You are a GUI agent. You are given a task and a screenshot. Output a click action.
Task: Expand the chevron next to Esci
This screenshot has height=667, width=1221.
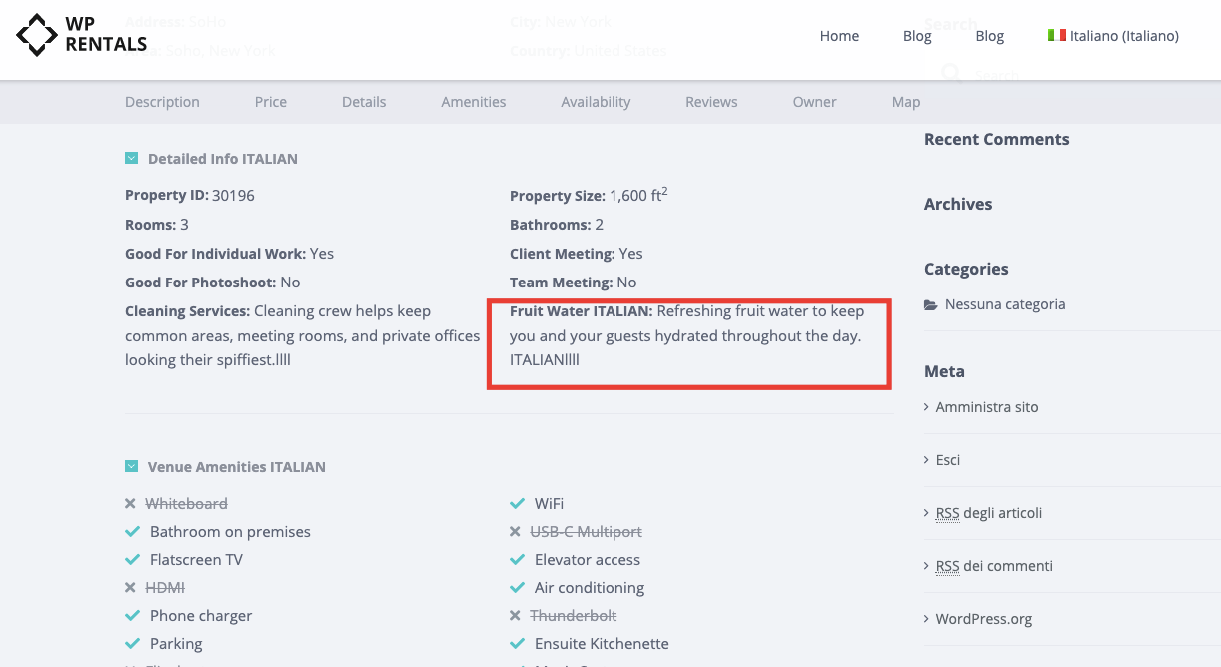pyautogui.click(x=926, y=459)
